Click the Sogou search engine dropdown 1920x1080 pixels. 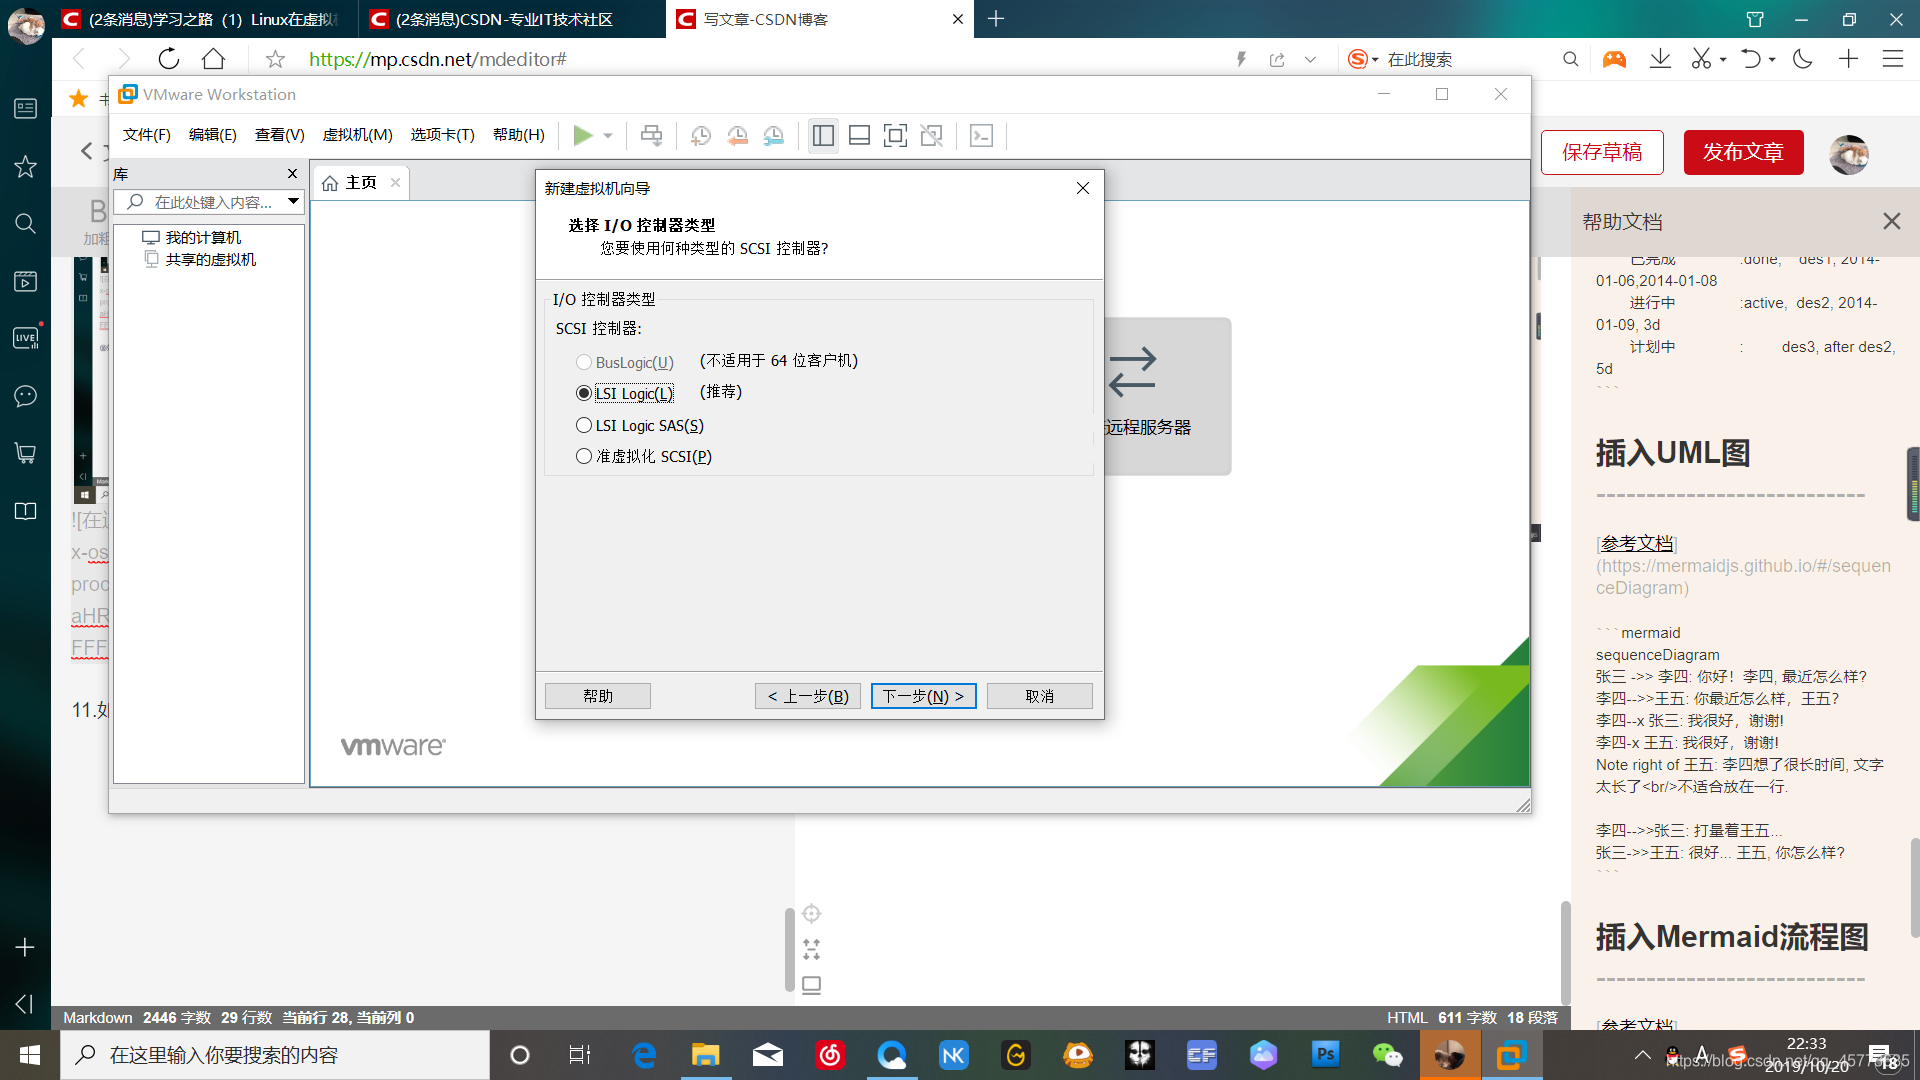tap(1363, 59)
